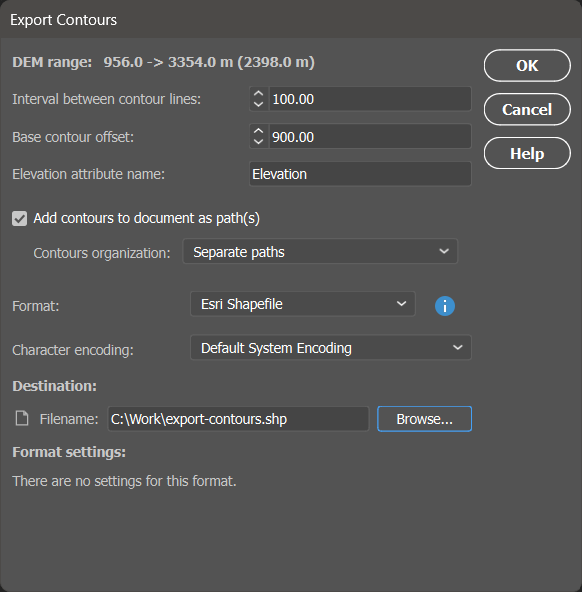Confirm the export with OK
This screenshot has width=582, height=592.
point(527,66)
